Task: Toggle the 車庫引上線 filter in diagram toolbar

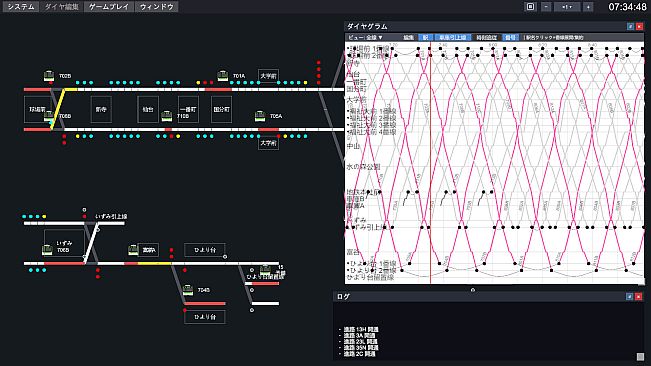Action: [453, 37]
